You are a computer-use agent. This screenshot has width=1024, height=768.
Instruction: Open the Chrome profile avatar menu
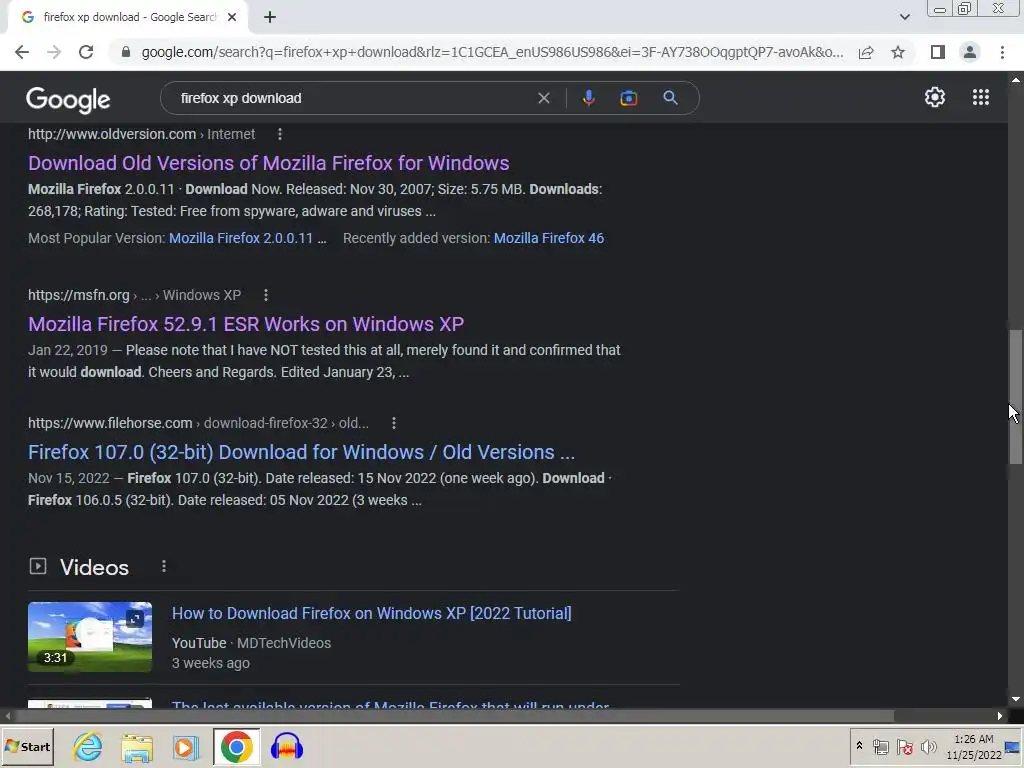pos(970,52)
